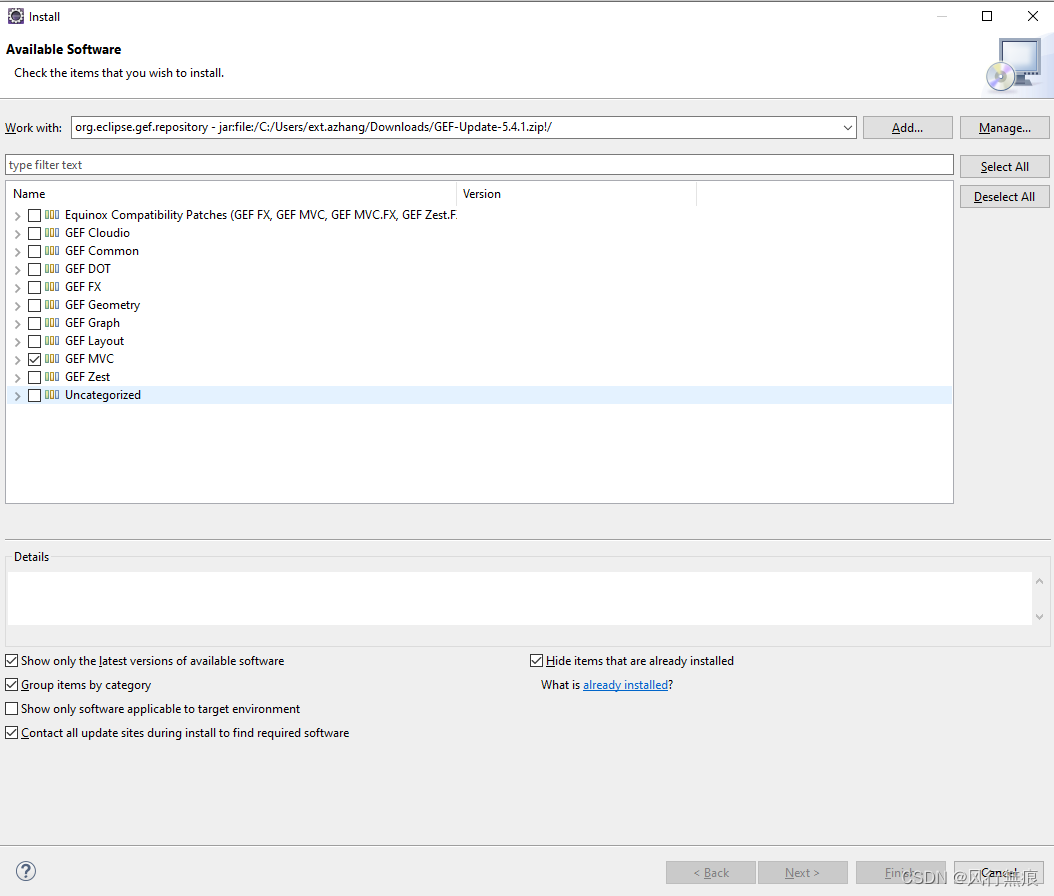Click the Equinox Compatibility Patches category icon
Viewport: 1054px width, 896px height.
pos(52,215)
